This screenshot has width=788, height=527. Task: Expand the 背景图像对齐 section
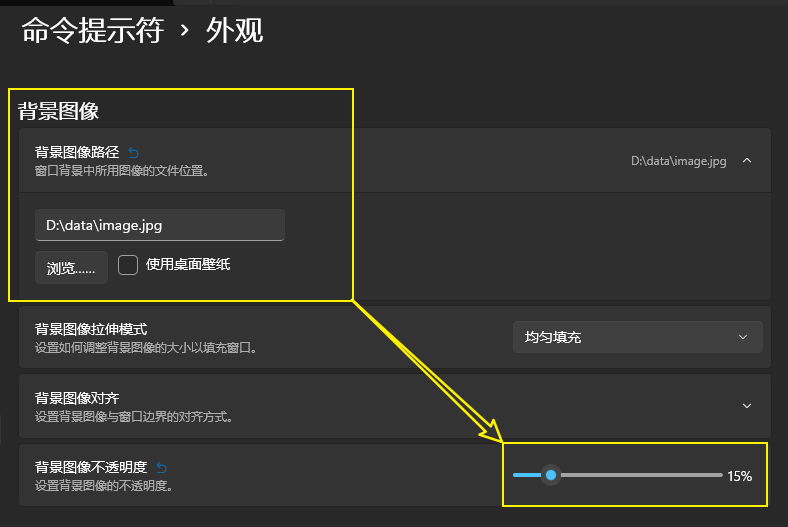[x=746, y=405]
